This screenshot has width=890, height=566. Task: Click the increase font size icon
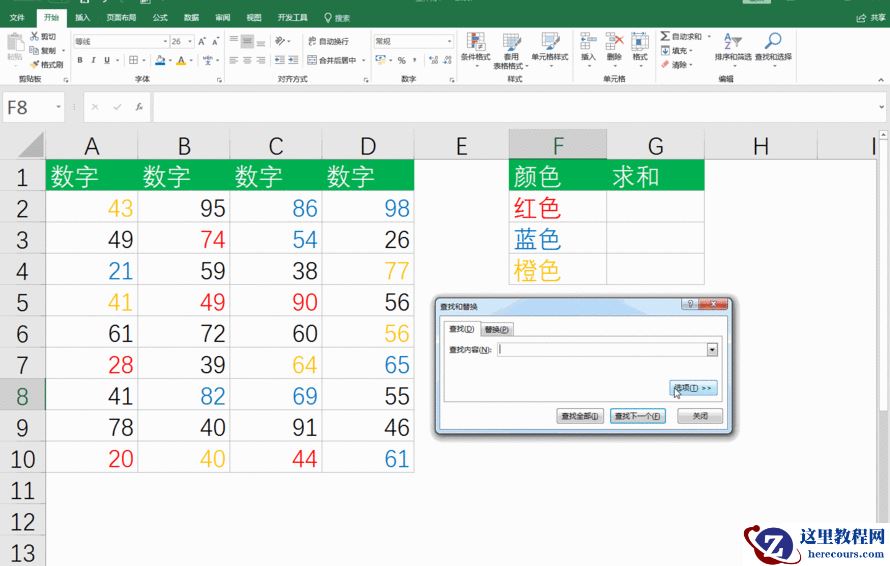pos(202,42)
